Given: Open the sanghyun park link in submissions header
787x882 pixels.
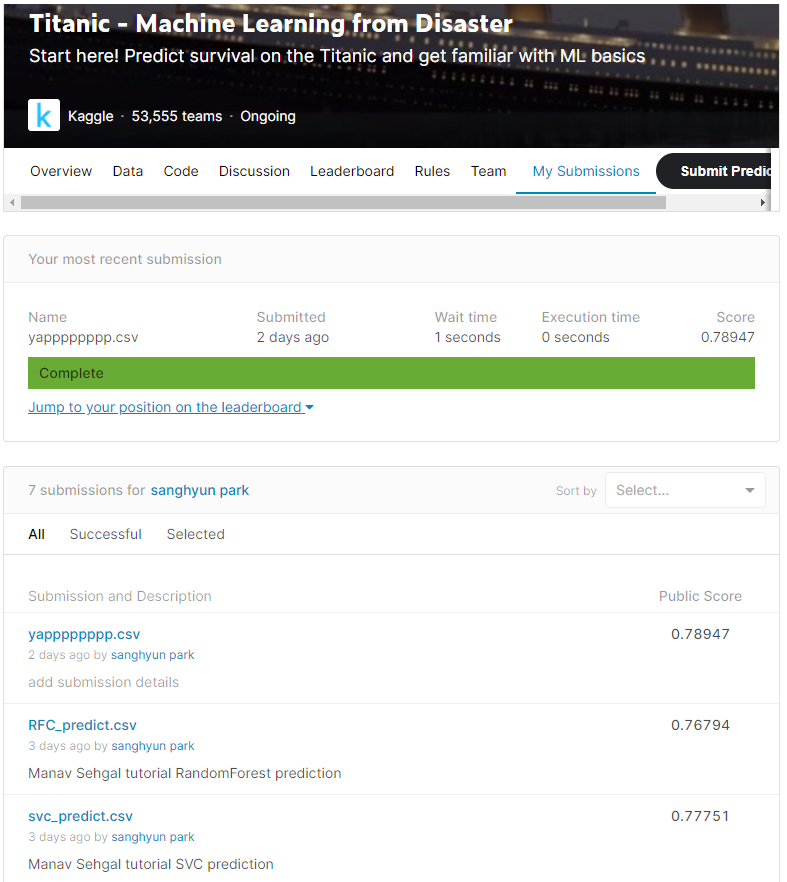Looking at the screenshot, I should (x=200, y=490).
